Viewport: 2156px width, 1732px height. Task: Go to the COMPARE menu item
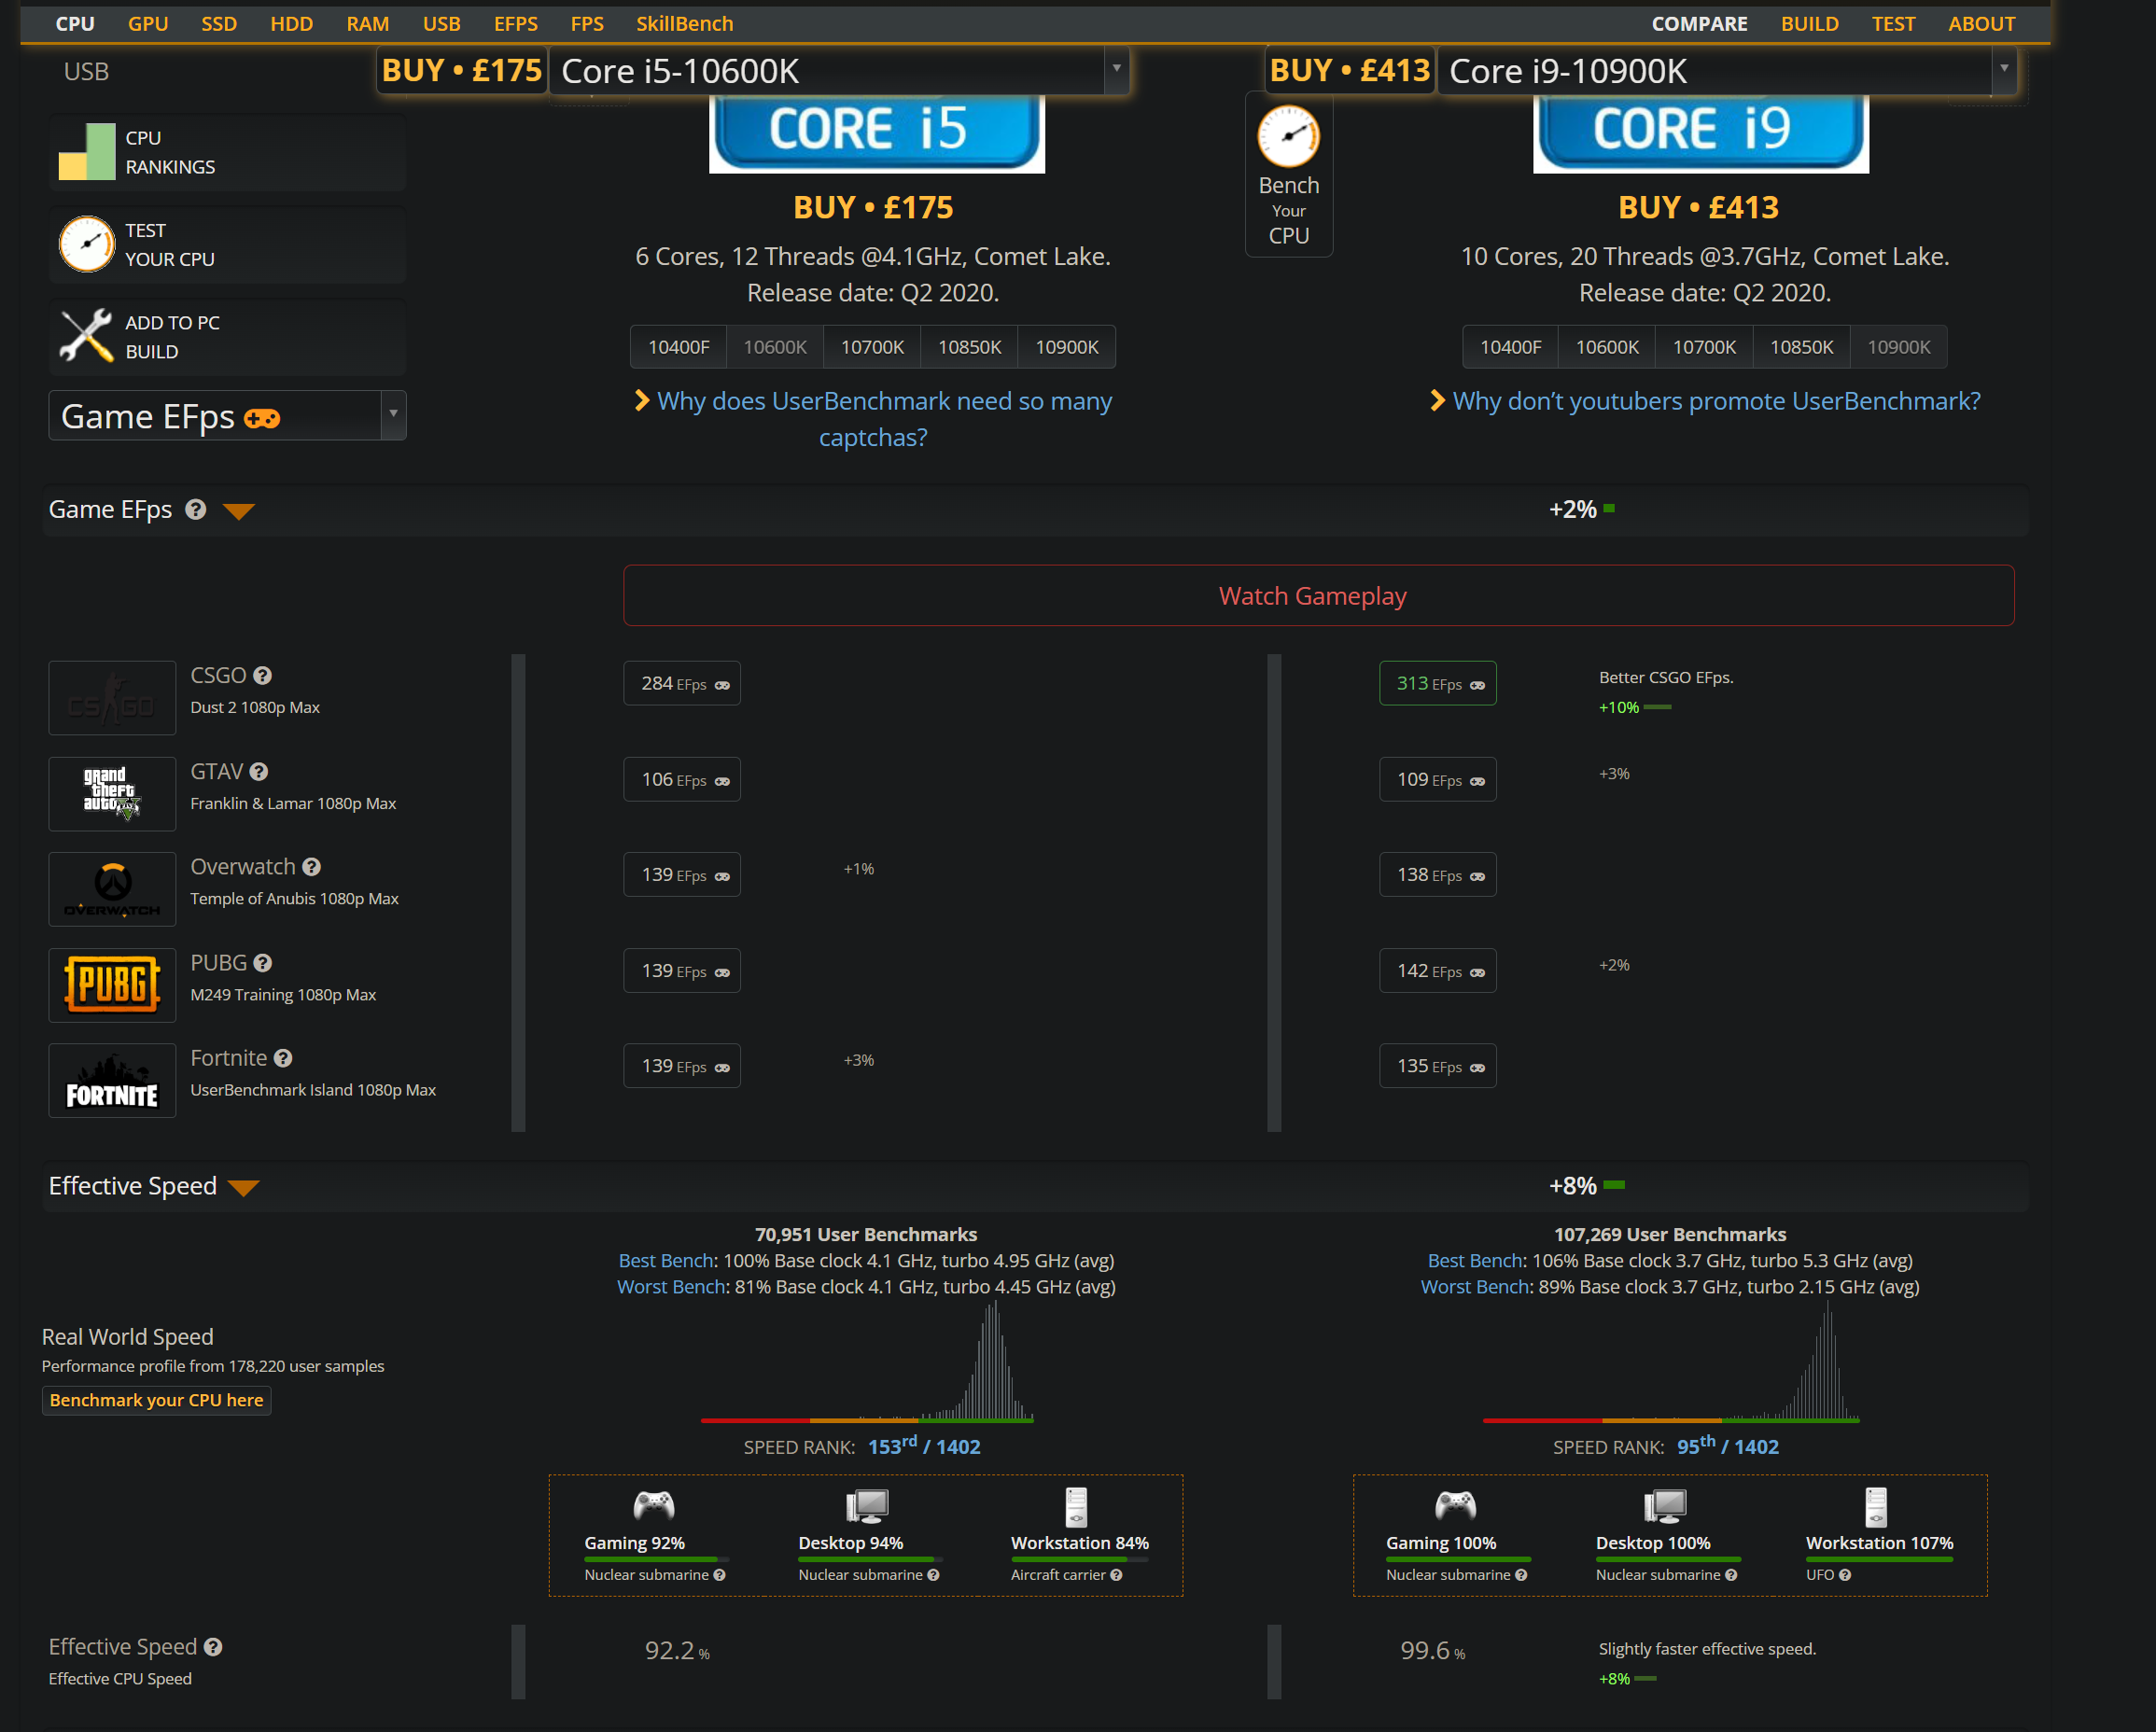[1699, 24]
